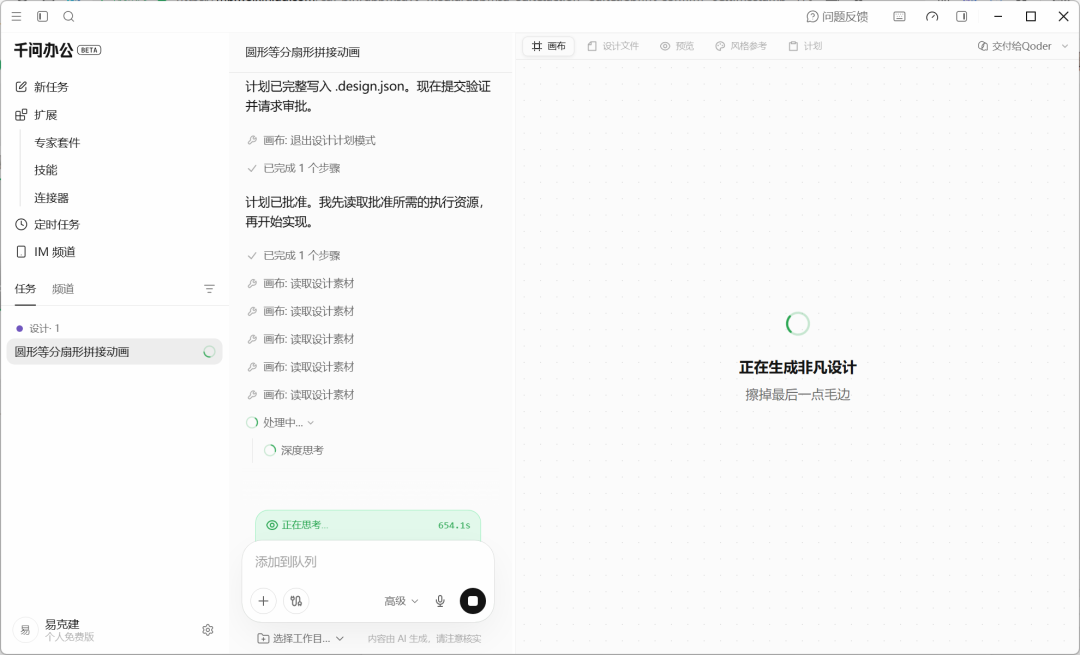Open the 高级 model level dropdown
Image resolution: width=1080 pixels, height=655 pixels.
point(401,601)
